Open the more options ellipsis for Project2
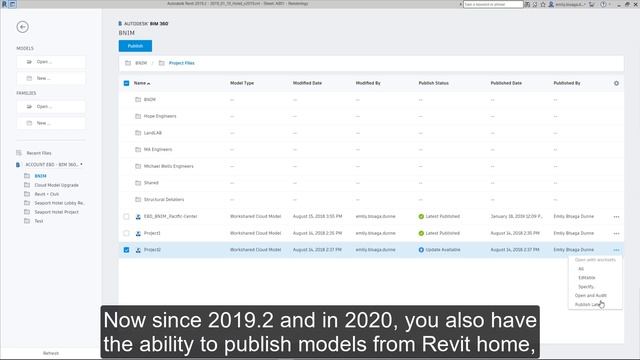 coord(616,250)
